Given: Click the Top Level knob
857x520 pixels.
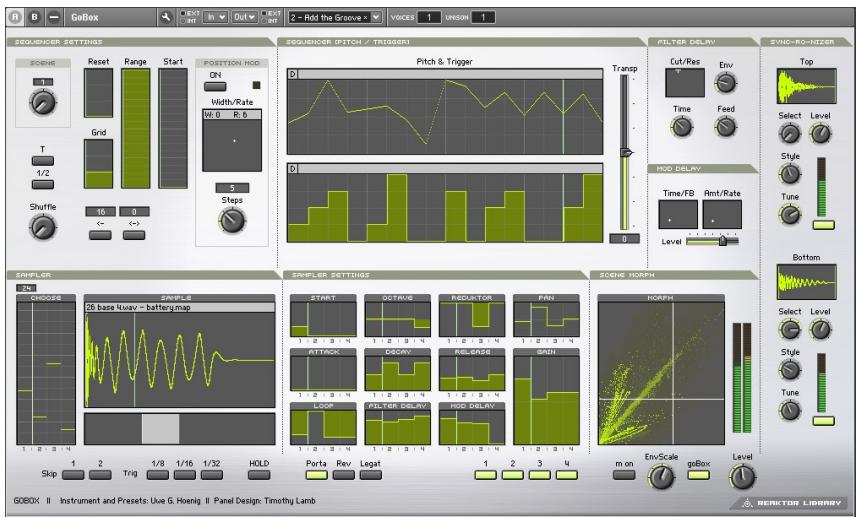Looking at the screenshot, I should (x=820, y=133).
